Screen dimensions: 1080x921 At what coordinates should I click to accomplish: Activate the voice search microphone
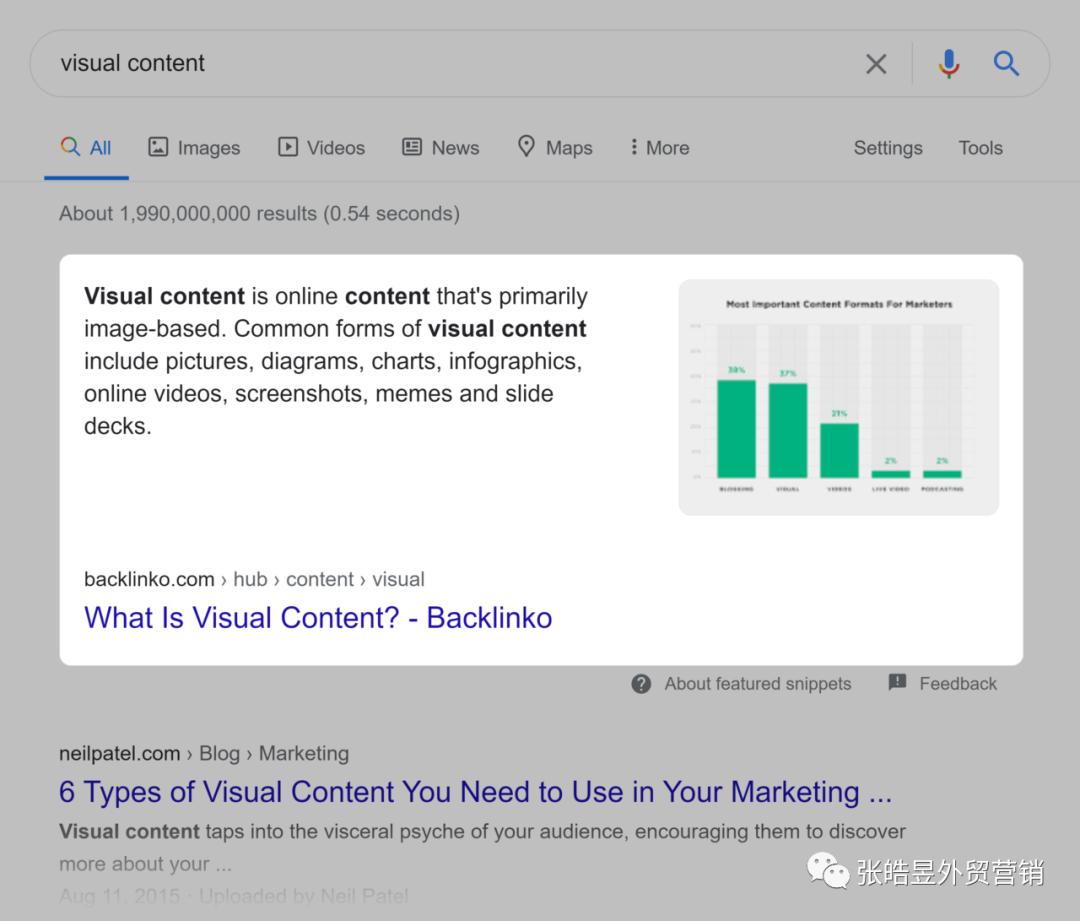tap(947, 63)
